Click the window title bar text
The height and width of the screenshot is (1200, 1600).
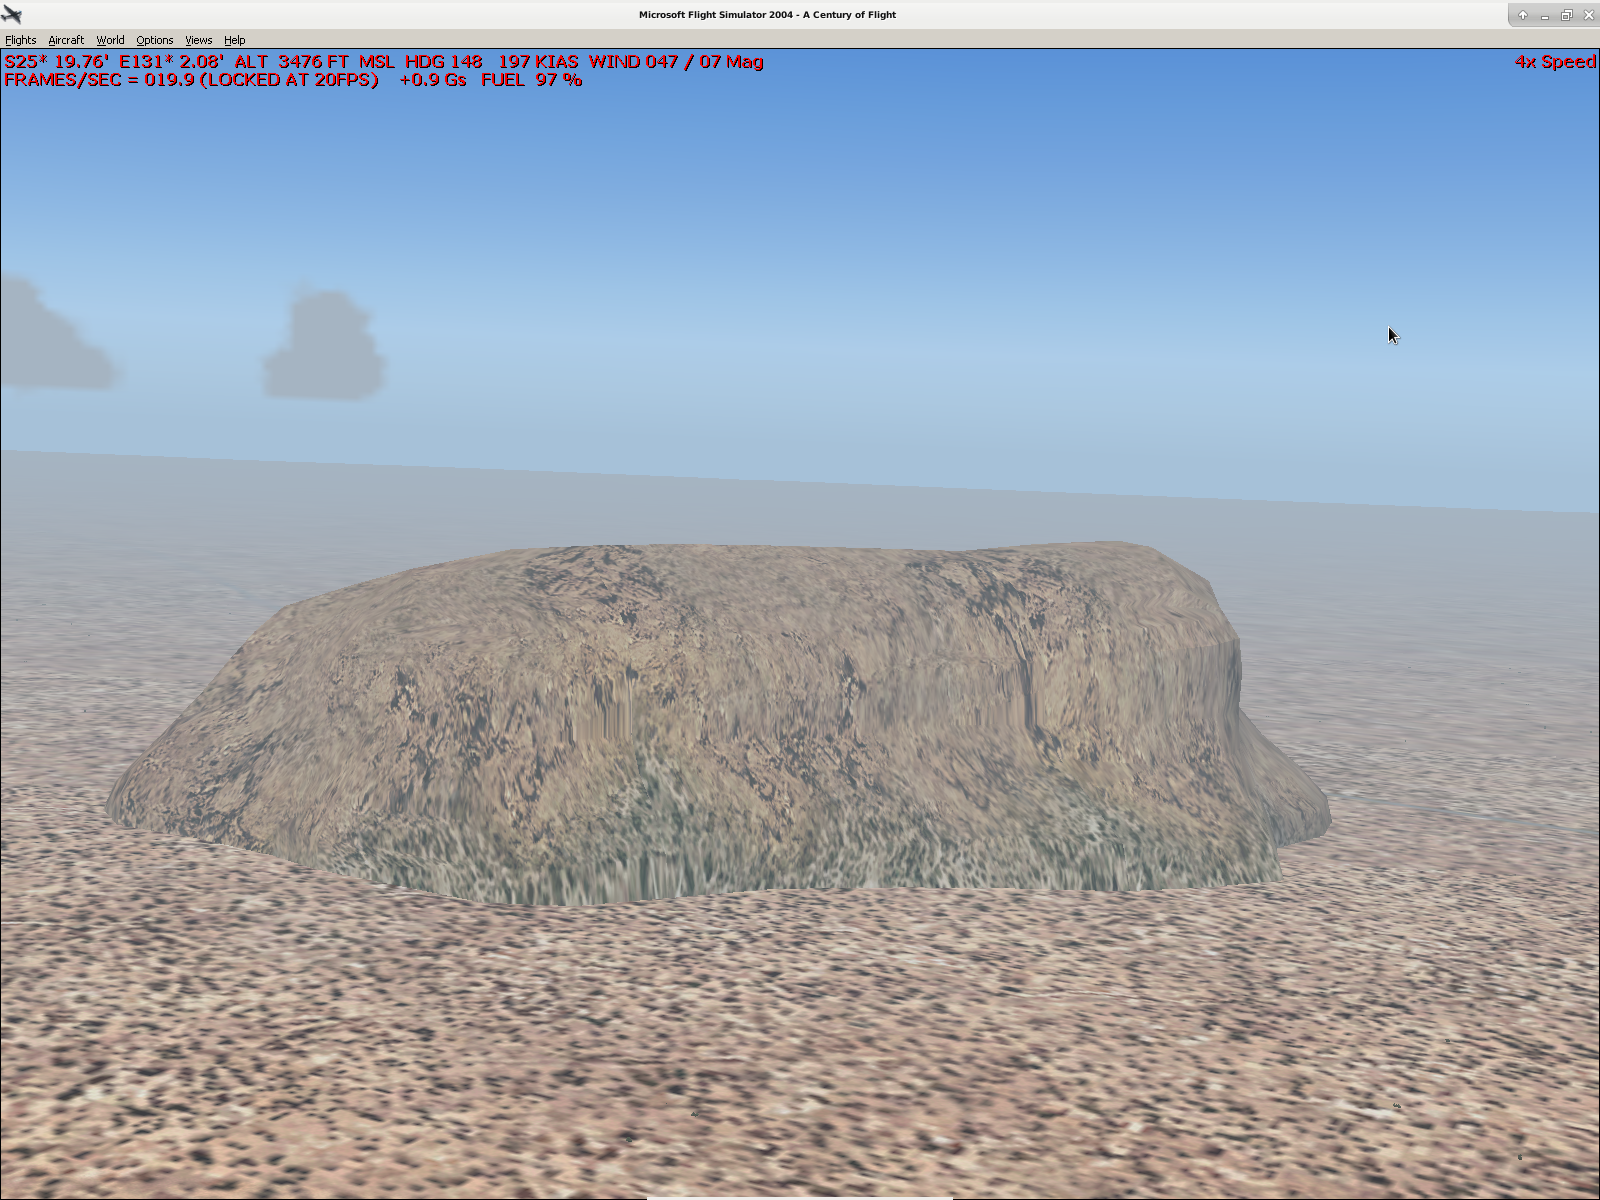coord(767,15)
